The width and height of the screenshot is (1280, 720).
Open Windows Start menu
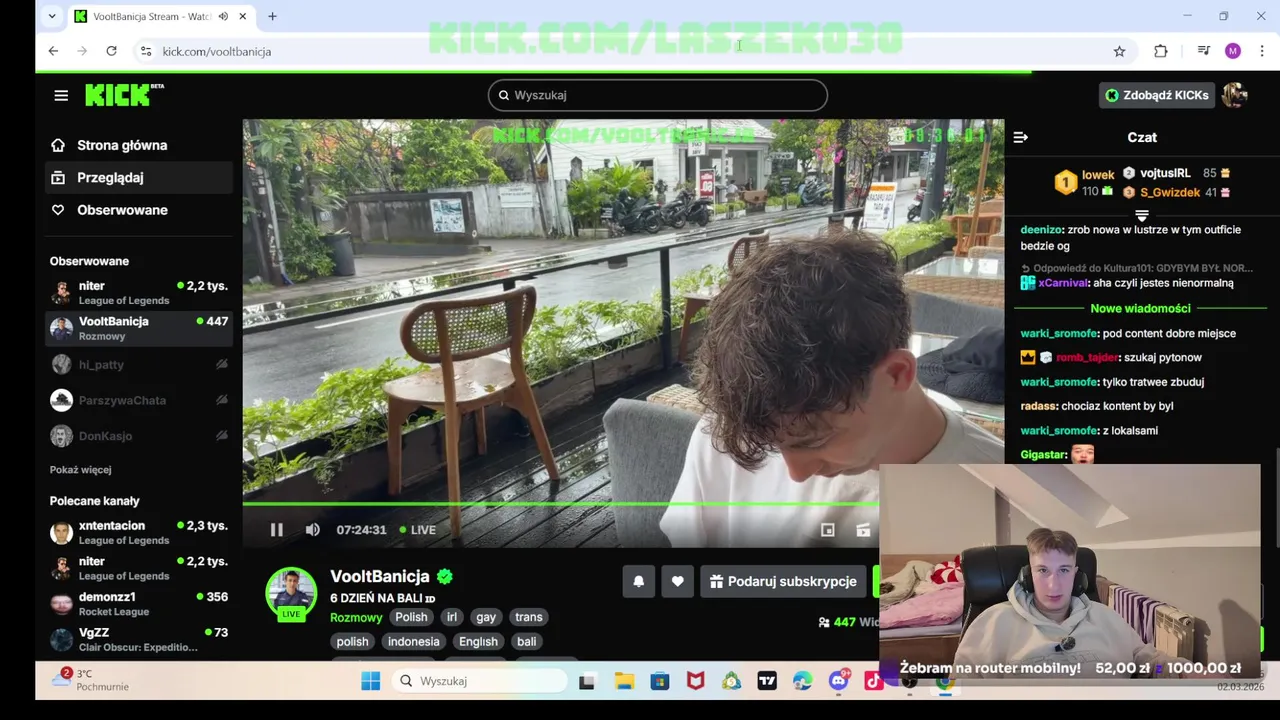click(x=370, y=681)
